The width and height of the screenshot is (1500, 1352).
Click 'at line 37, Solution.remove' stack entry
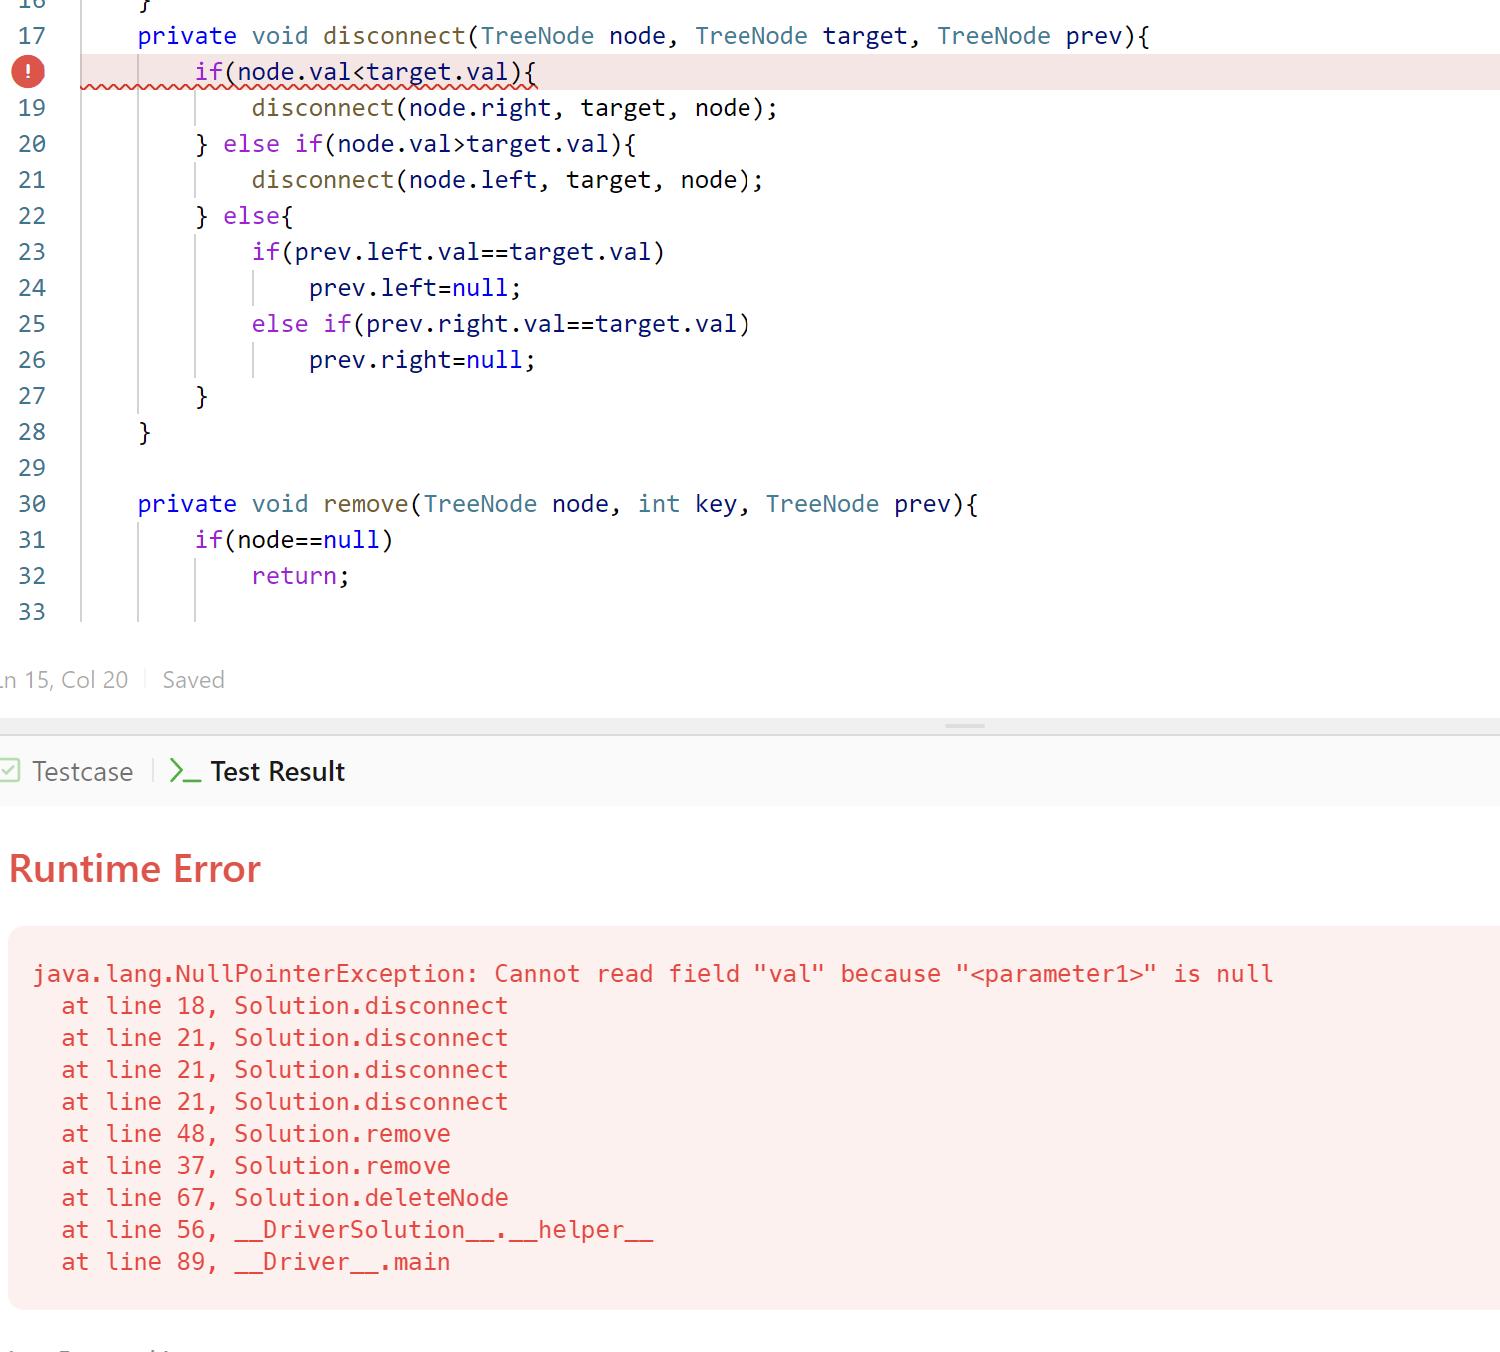(256, 1166)
